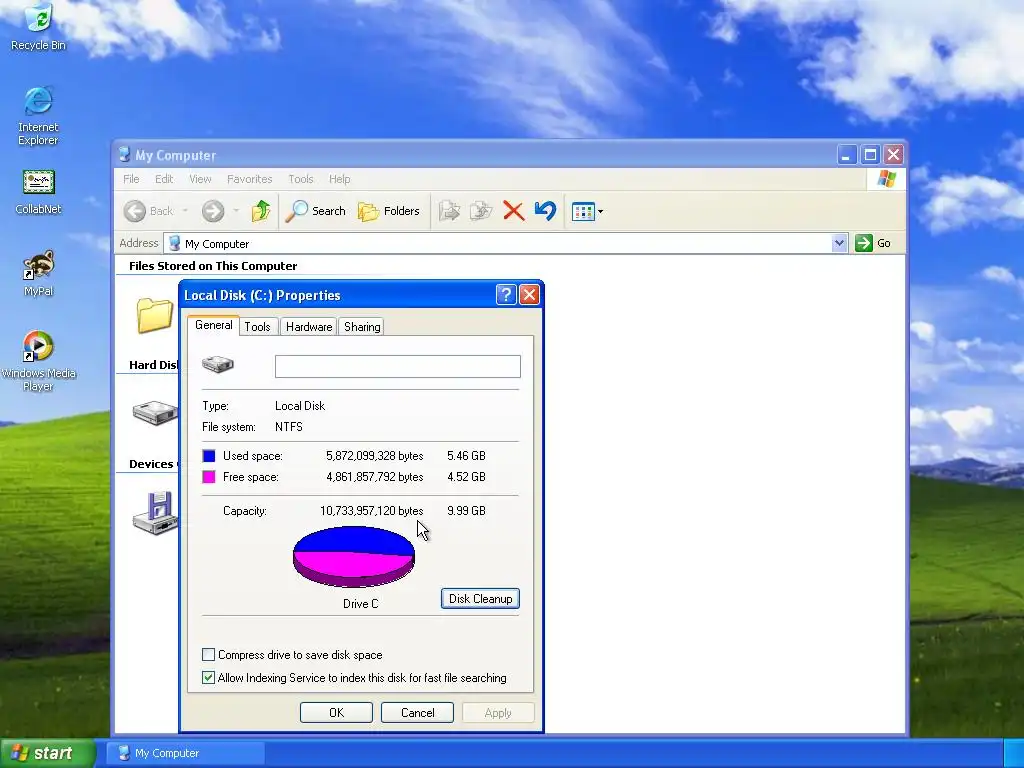The image size is (1024, 768).
Task: Click the red Delete X toolbar icon
Action: (513, 211)
